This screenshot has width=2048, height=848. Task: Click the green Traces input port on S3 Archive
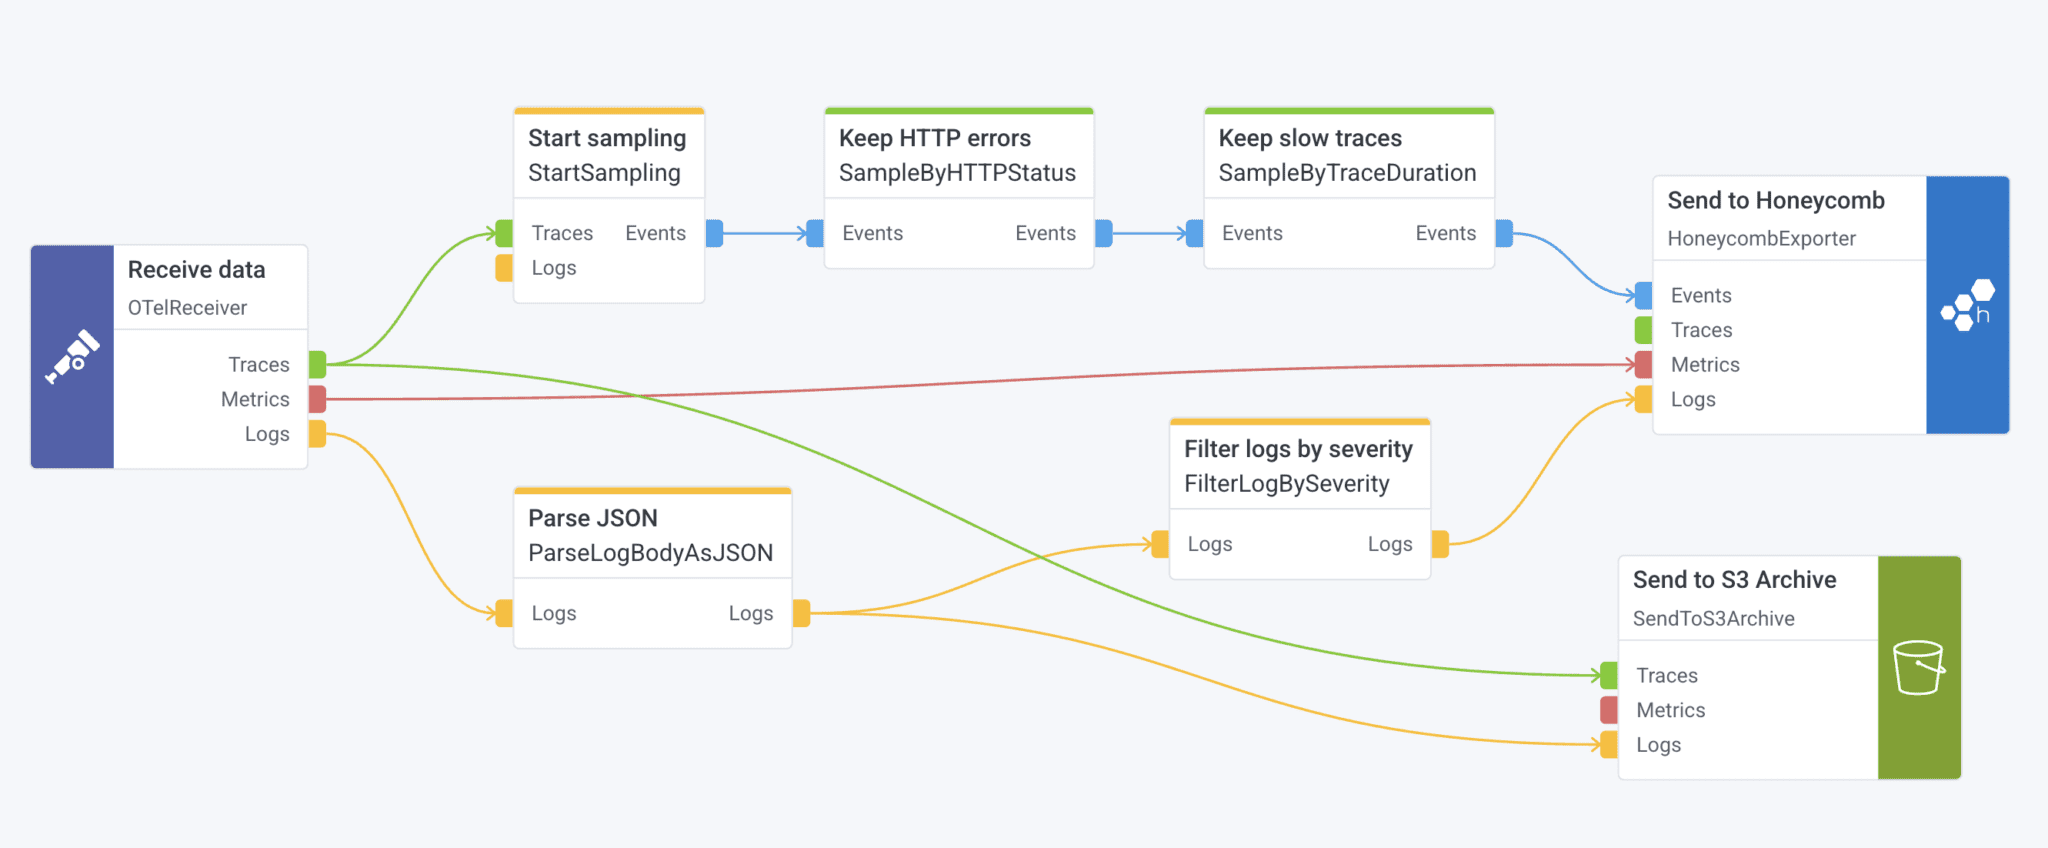1608,675
